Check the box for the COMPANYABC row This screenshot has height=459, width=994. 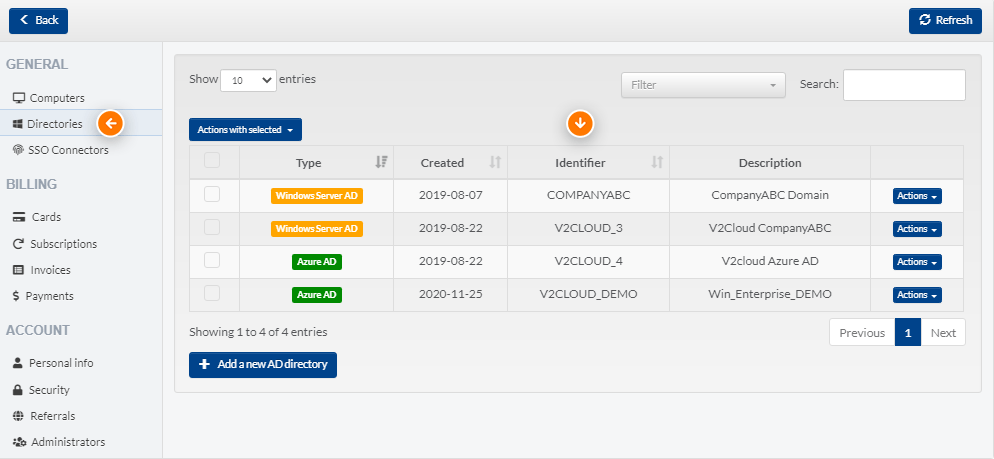click(212, 194)
